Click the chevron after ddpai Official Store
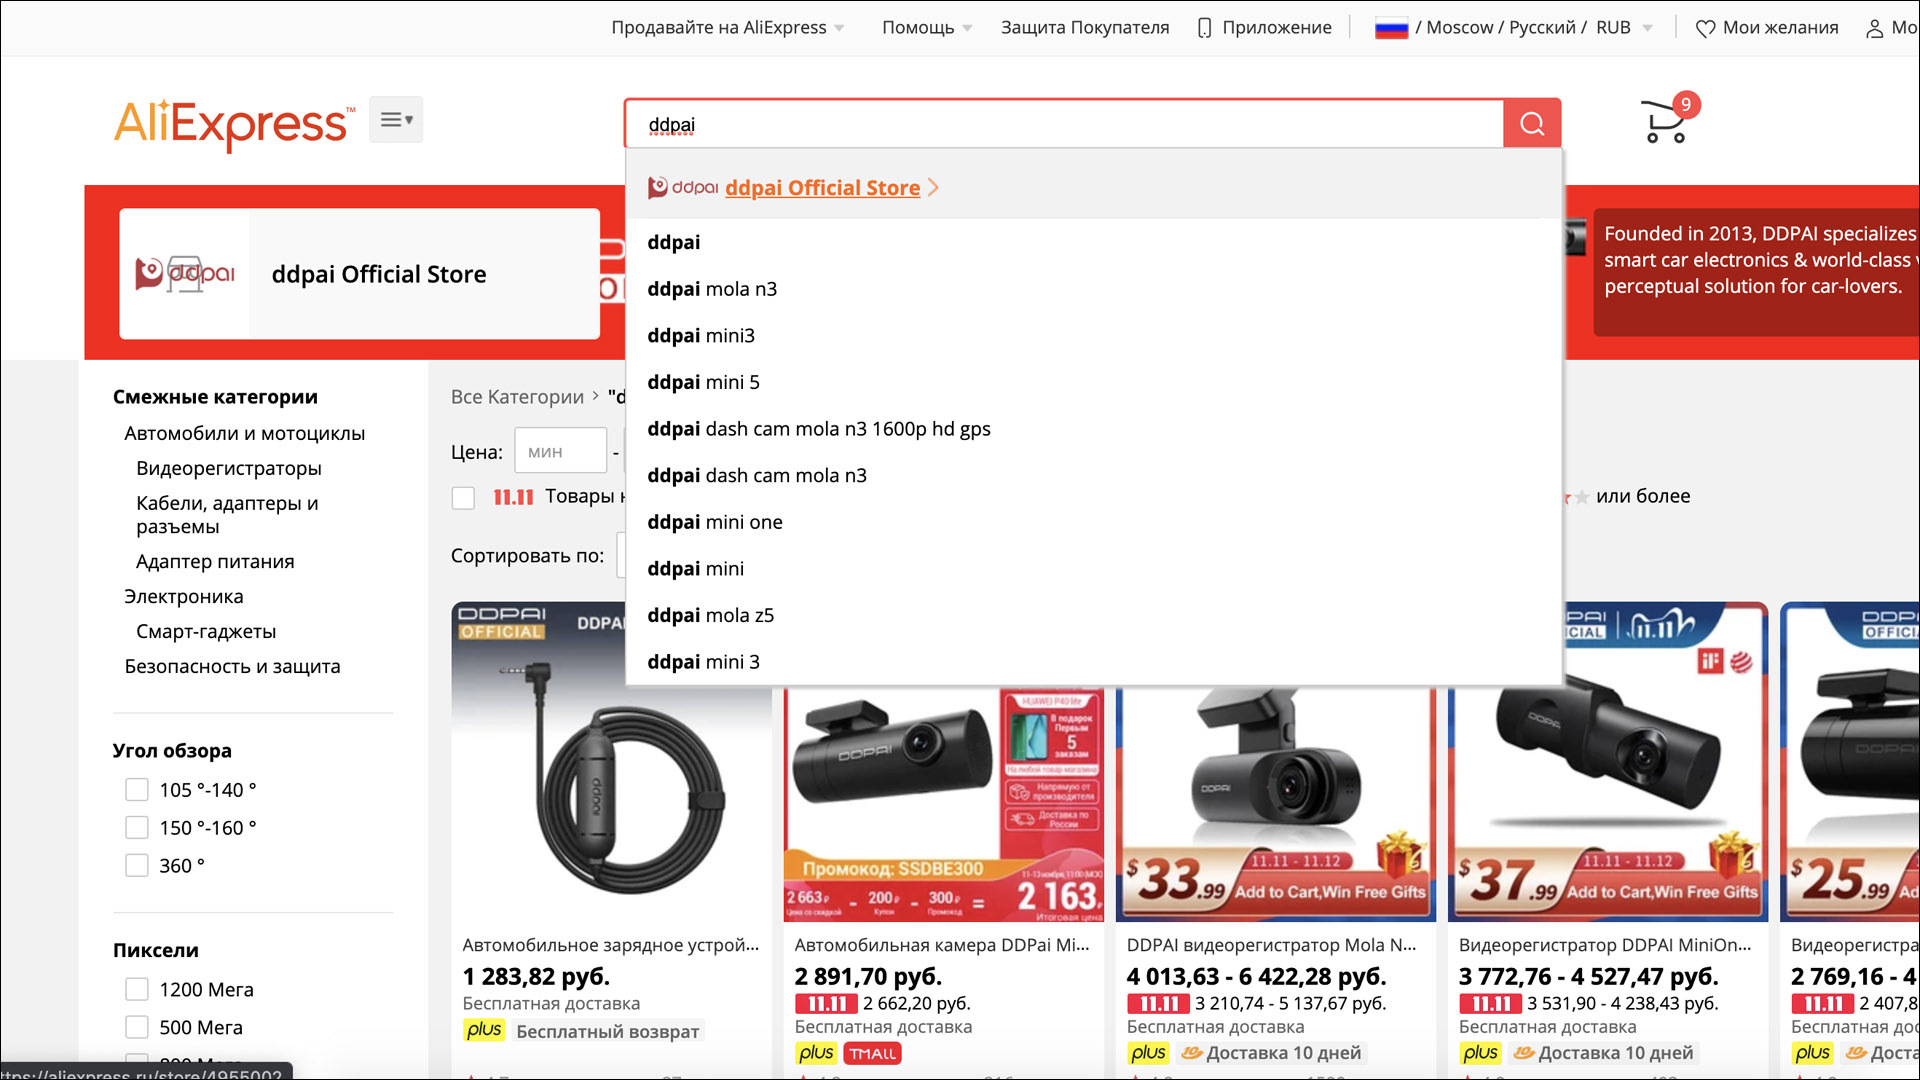1920x1080 pixels. 933,187
